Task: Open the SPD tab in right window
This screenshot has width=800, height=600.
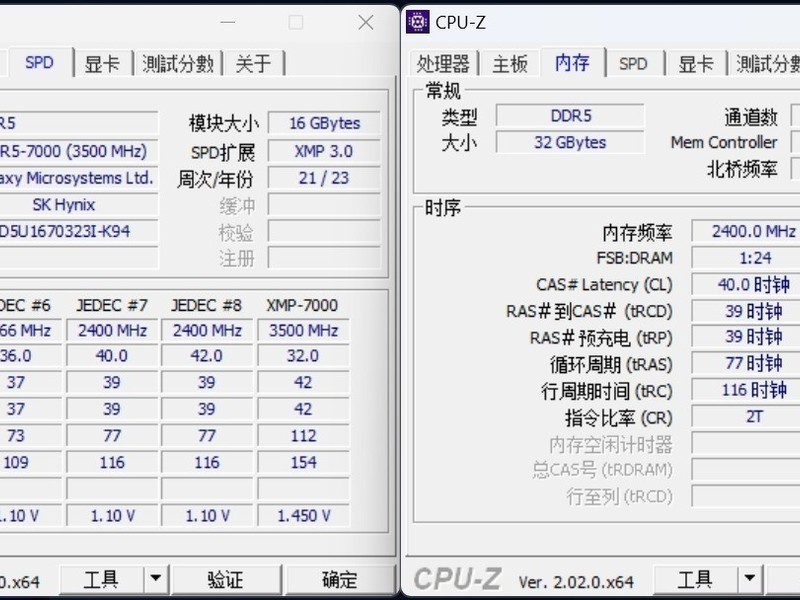Action: (633, 64)
